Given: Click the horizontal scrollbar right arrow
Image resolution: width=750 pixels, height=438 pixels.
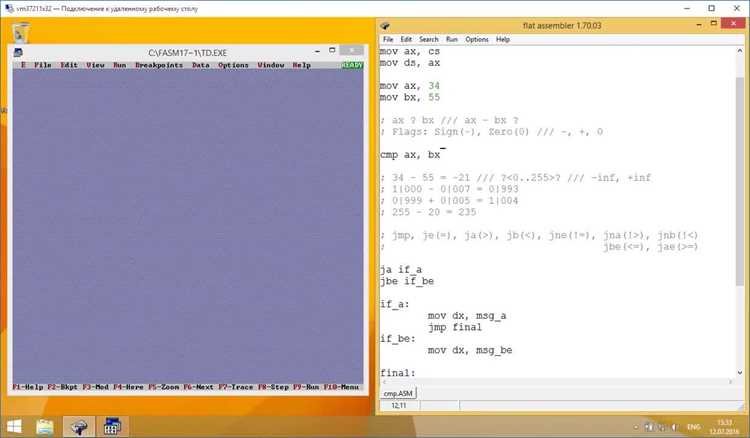Looking at the screenshot, I should [730, 382].
